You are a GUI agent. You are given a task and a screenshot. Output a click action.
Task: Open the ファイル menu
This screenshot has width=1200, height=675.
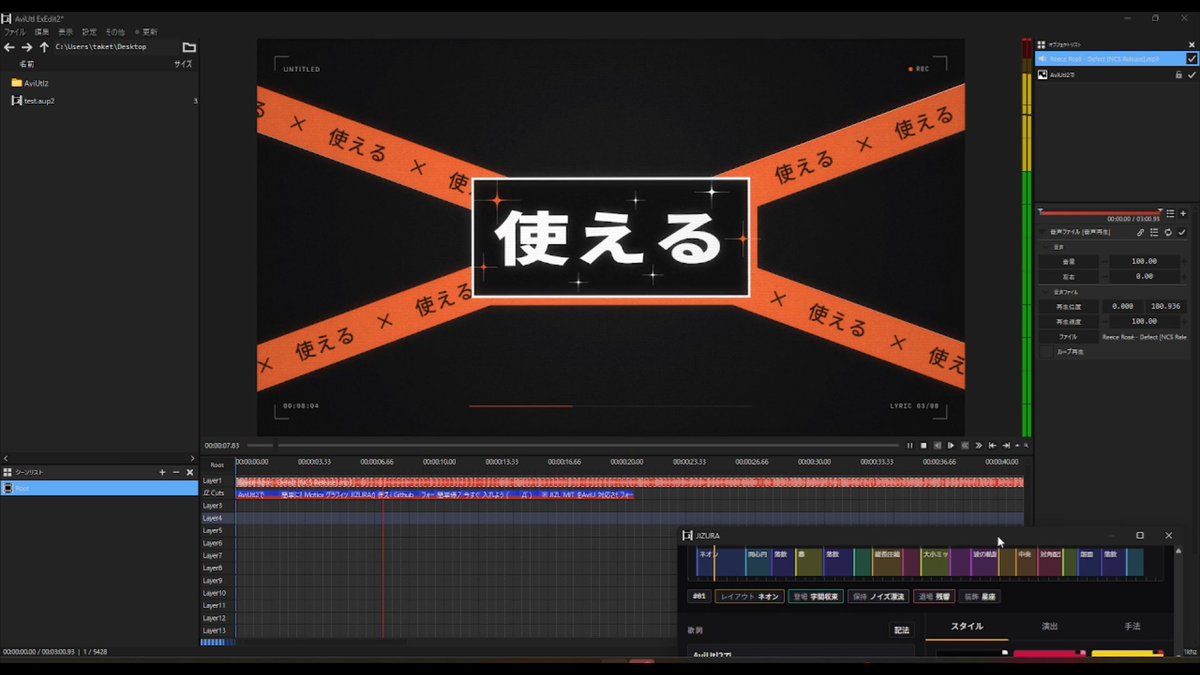(x=15, y=32)
